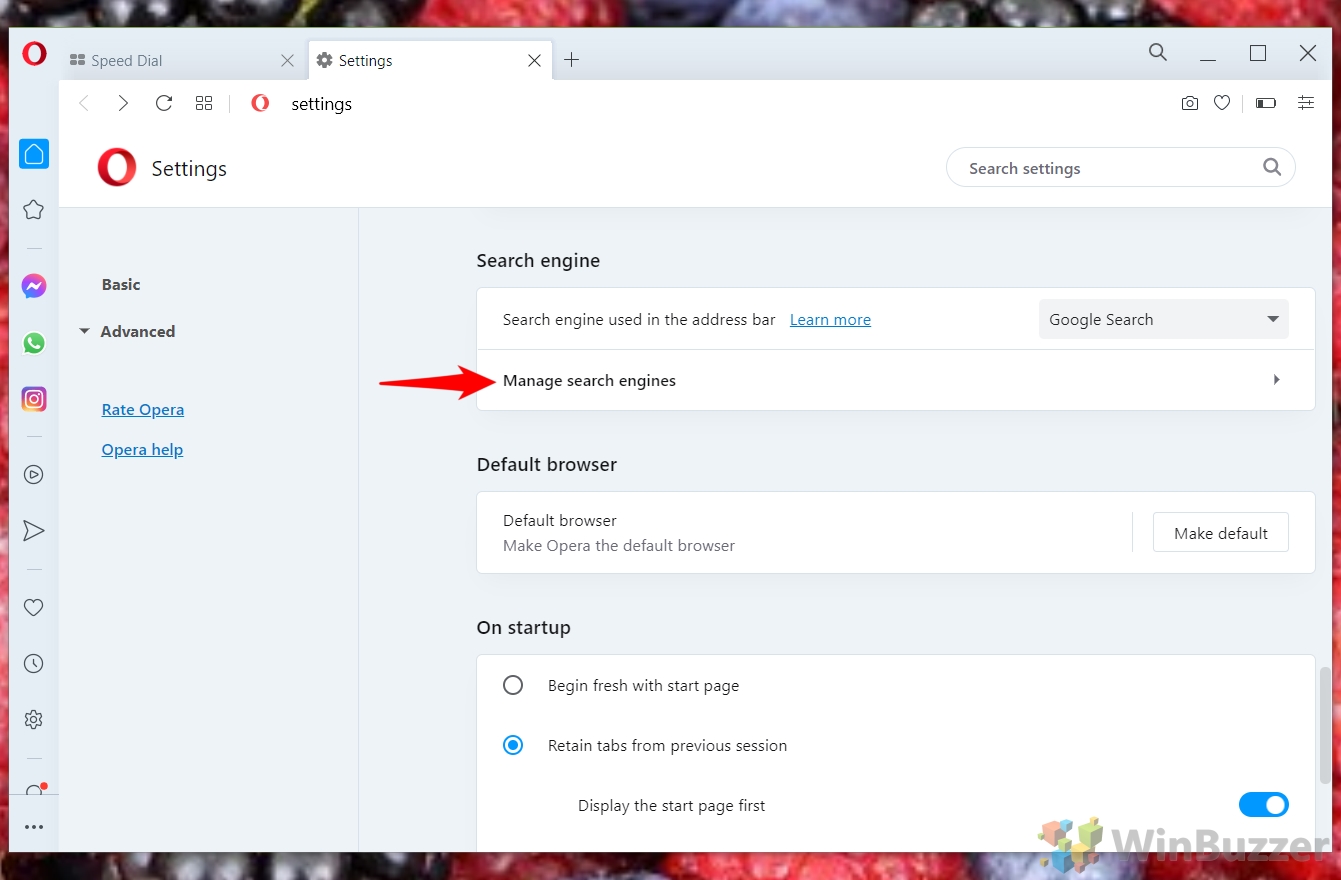The image size is (1341, 880).
Task: Open Instagram in the sidebar
Action: click(x=34, y=399)
